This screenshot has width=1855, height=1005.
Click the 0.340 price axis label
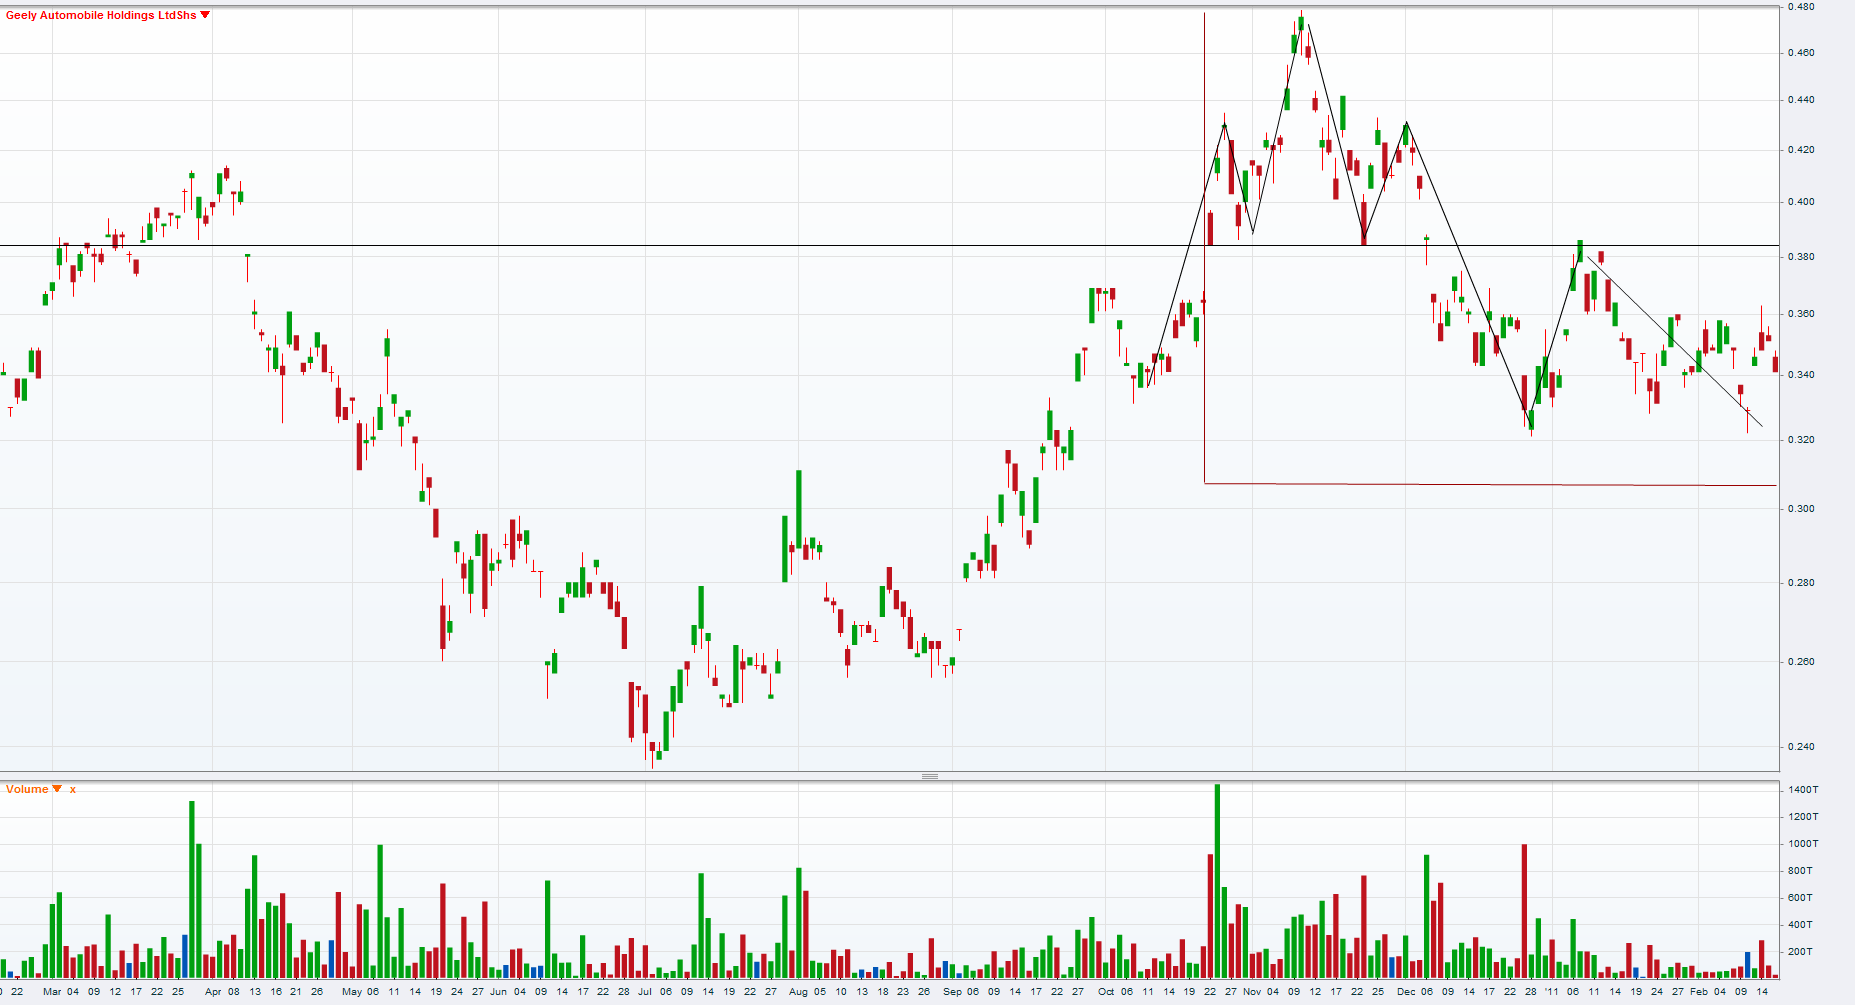click(1801, 375)
